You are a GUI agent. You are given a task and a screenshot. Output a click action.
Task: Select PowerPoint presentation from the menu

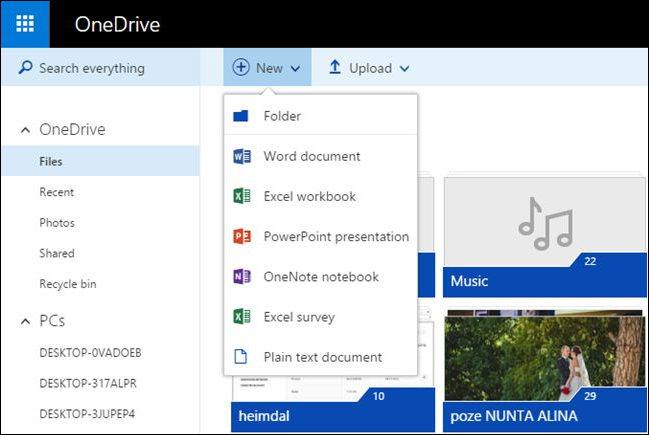[x=320, y=236]
